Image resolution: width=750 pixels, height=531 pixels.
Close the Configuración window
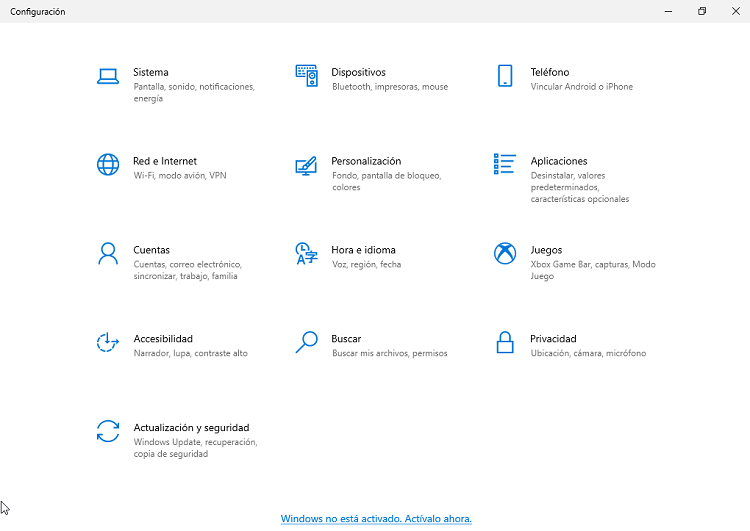click(x=735, y=11)
